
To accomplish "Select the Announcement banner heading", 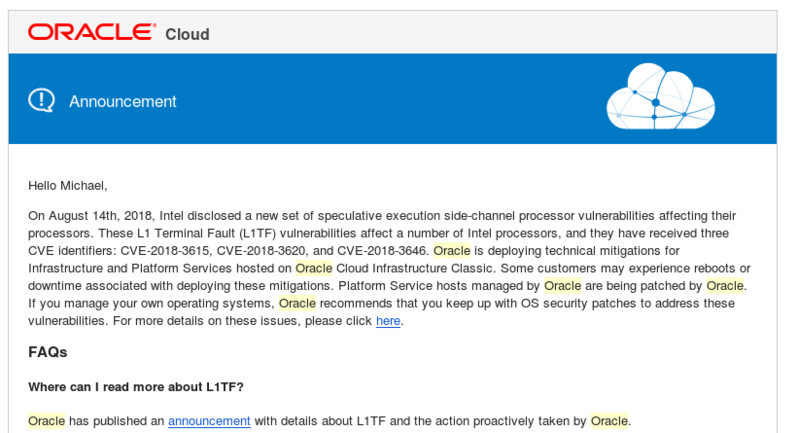I will 122,101.
